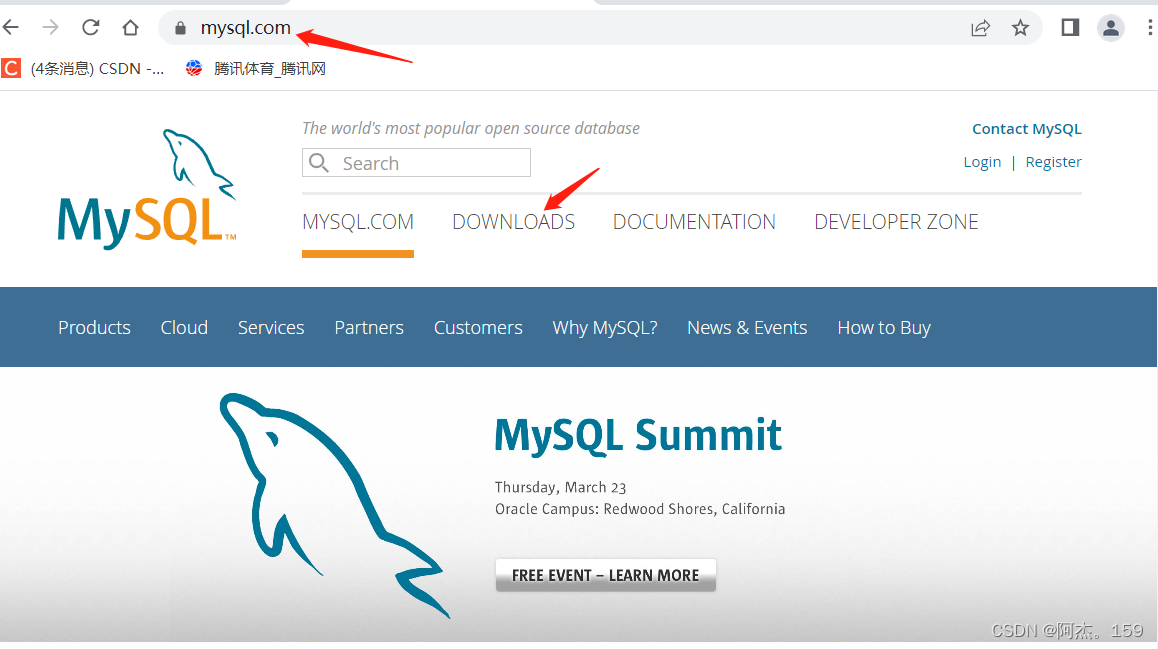Click the large dolphin banner image

[335, 506]
